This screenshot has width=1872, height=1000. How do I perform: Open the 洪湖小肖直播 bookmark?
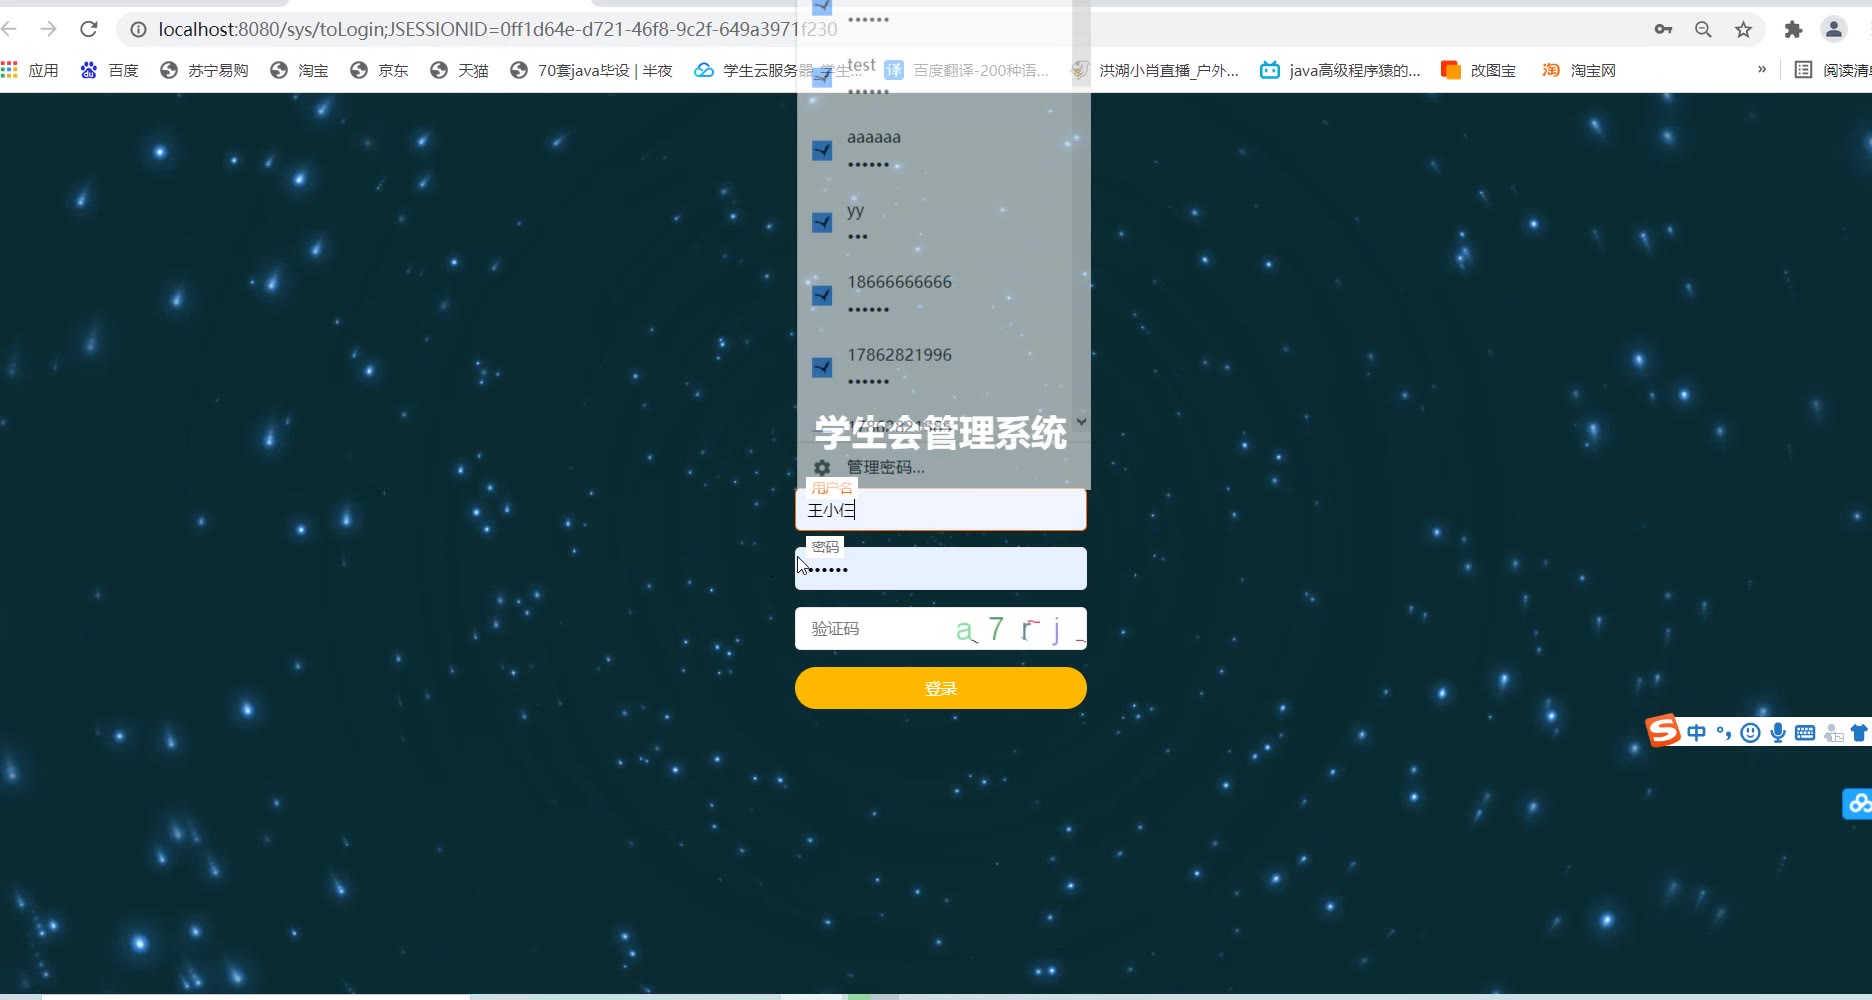click(x=1155, y=70)
